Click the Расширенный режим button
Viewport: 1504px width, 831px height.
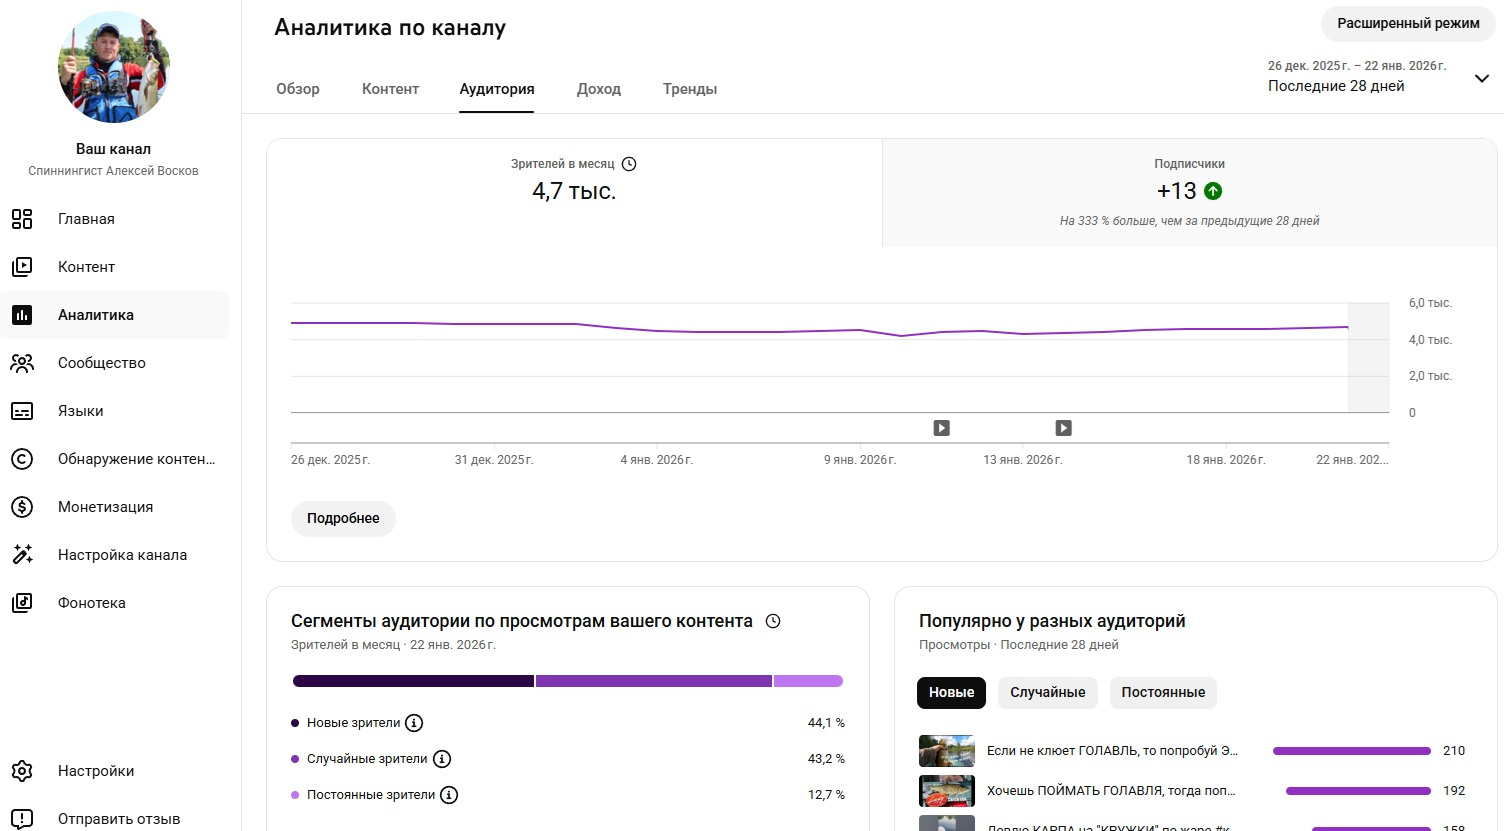click(1408, 23)
